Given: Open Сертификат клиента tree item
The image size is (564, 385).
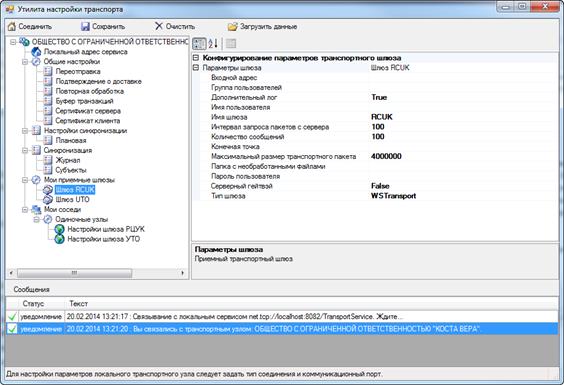Looking at the screenshot, I should (x=87, y=121).
